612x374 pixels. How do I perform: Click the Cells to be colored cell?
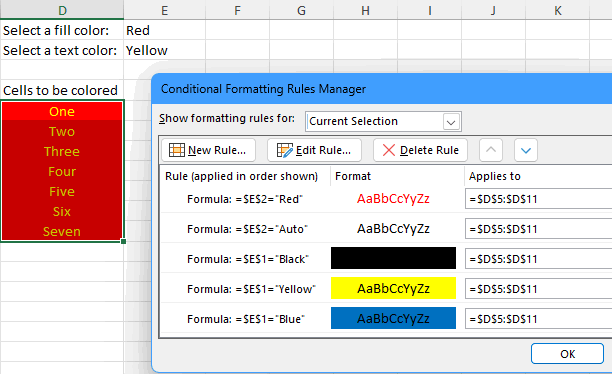pos(62,90)
